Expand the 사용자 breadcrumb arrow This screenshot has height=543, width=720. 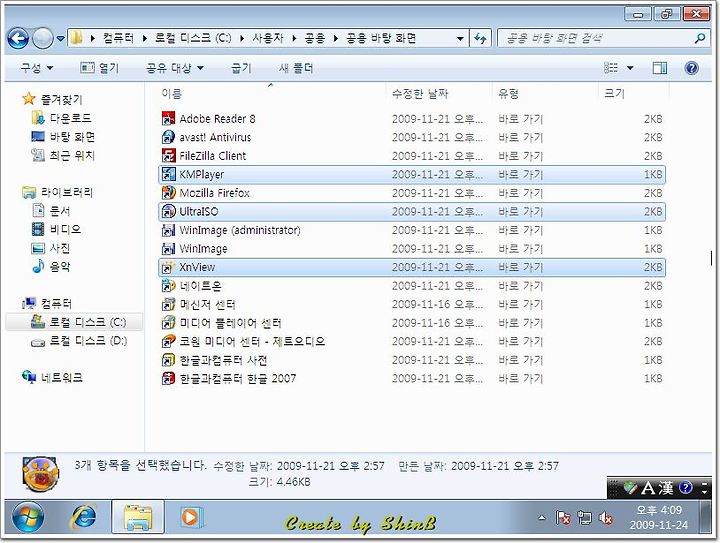(x=294, y=38)
